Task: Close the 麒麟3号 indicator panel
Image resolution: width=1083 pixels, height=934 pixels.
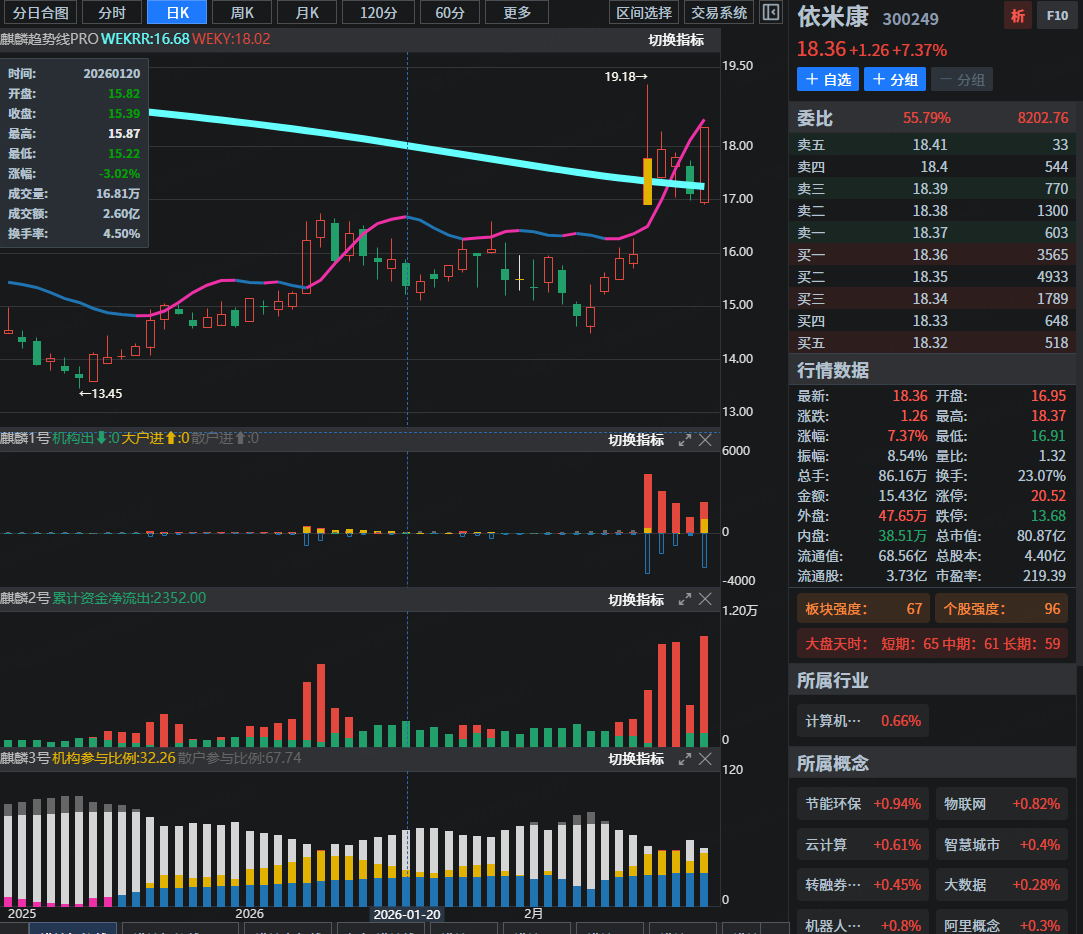Action: [x=705, y=759]
